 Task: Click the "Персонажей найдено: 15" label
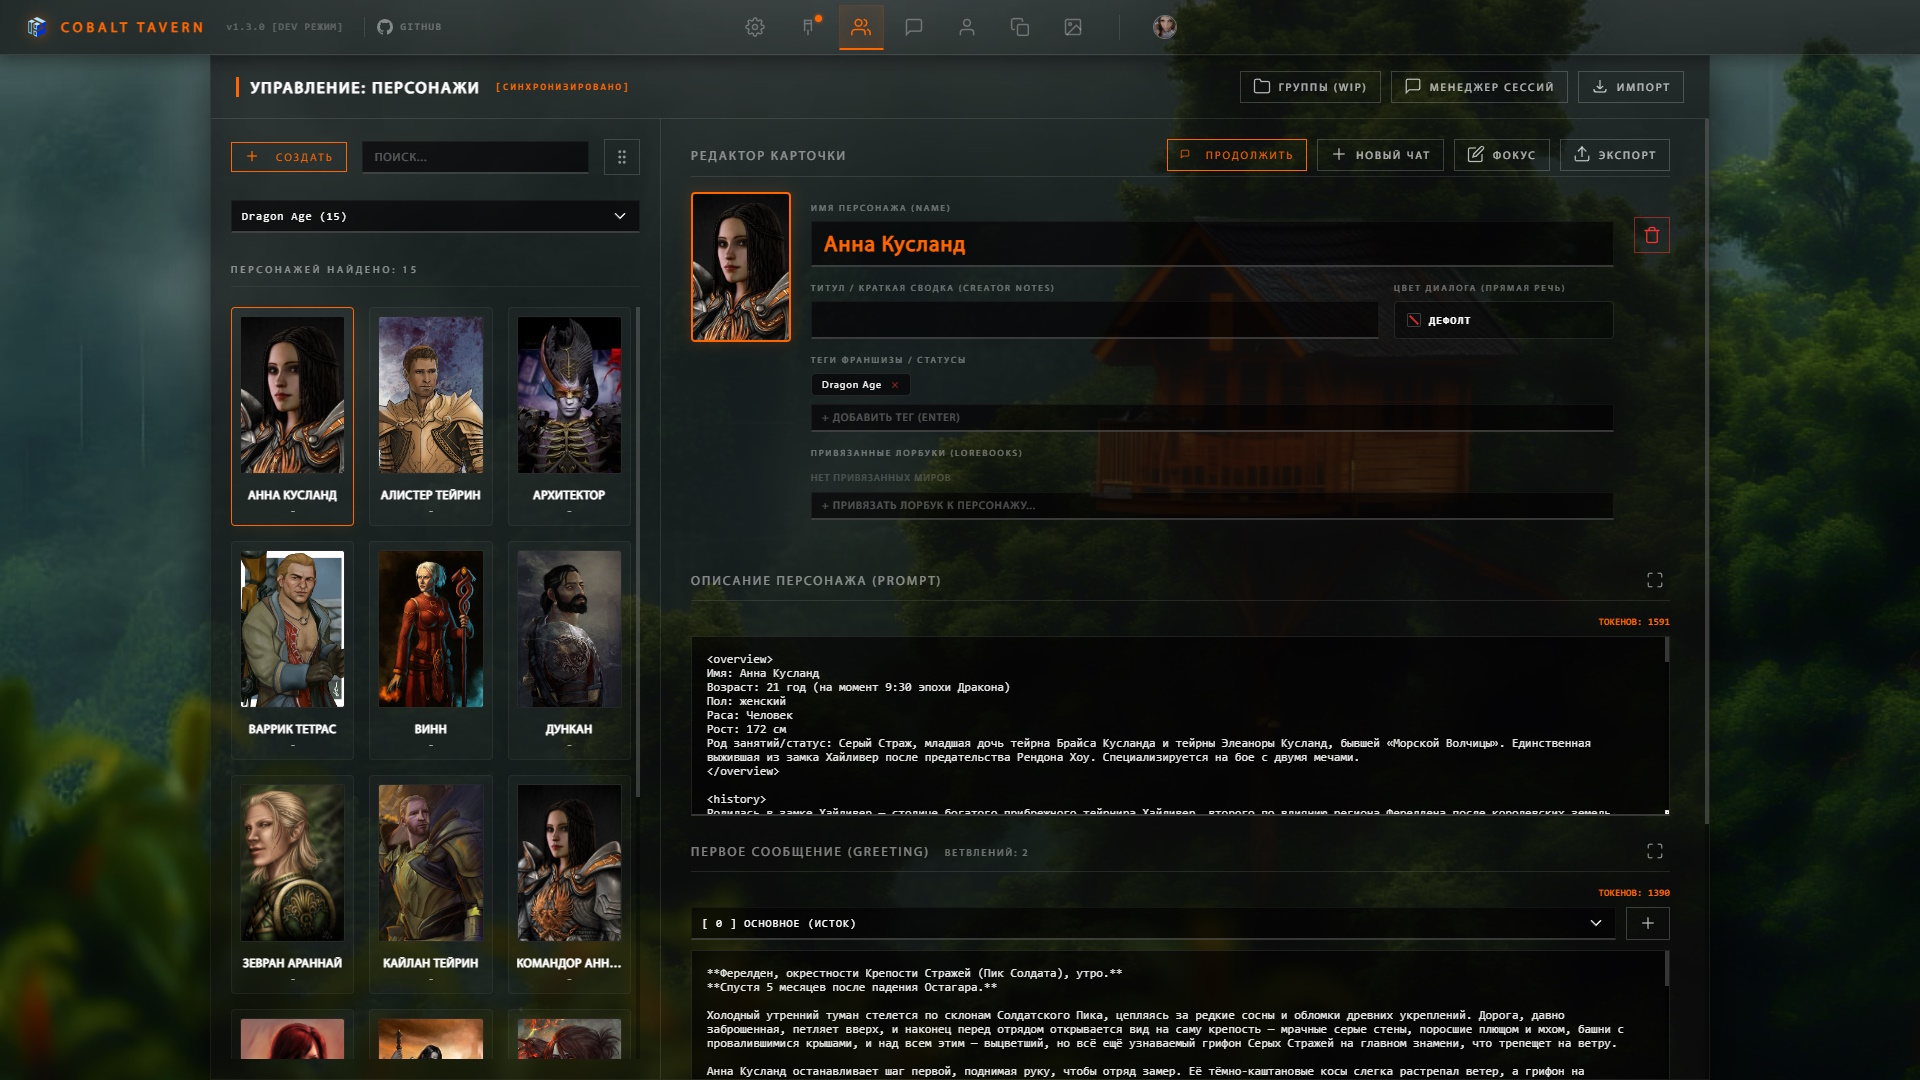click(324, 270)
